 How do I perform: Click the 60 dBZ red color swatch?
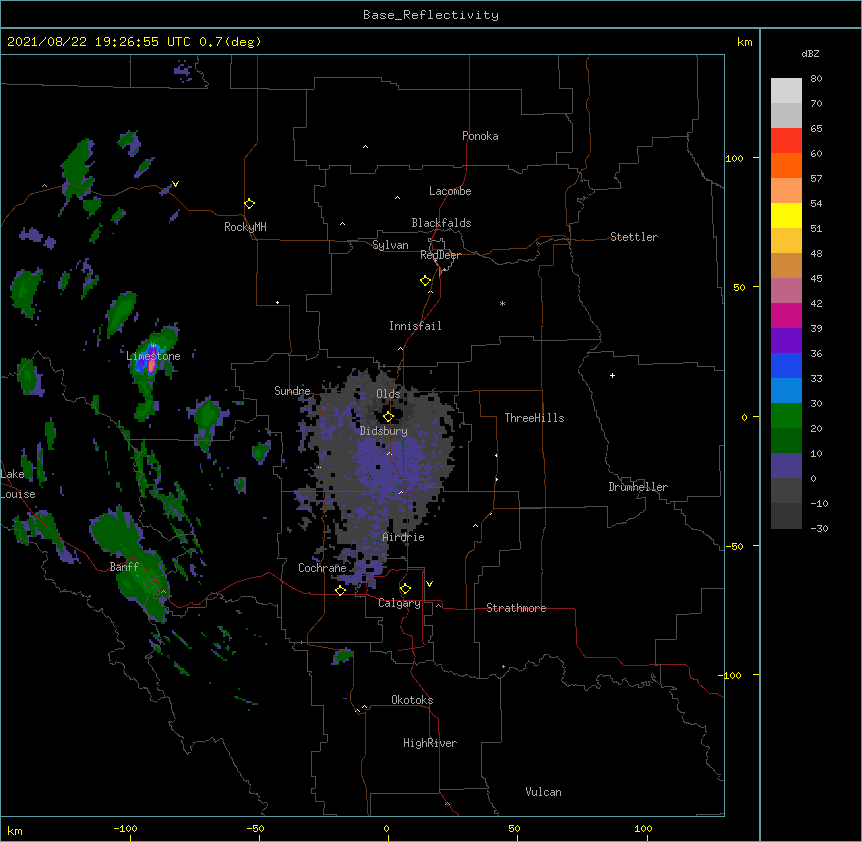coord(786,140)
